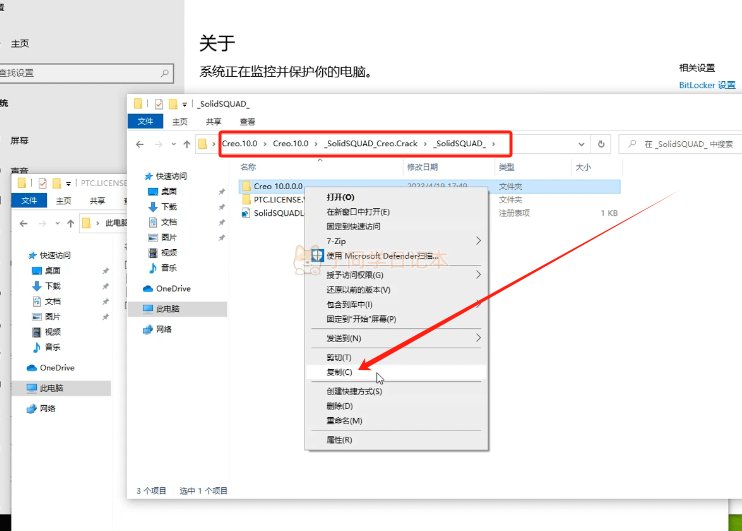Open 下载 in the _SolidSQUAD_ sidebar
The height and width of the screenshot is (531, 742).
click(x=163, y=206)
